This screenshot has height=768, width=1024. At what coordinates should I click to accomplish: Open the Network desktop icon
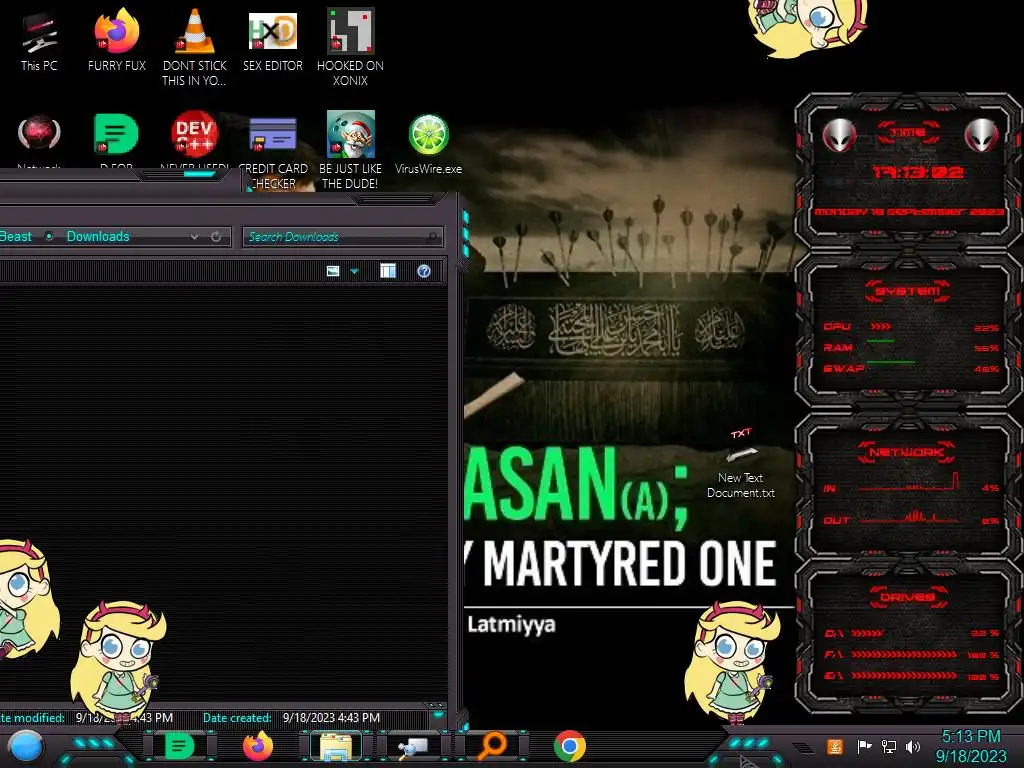pos(39,138)
